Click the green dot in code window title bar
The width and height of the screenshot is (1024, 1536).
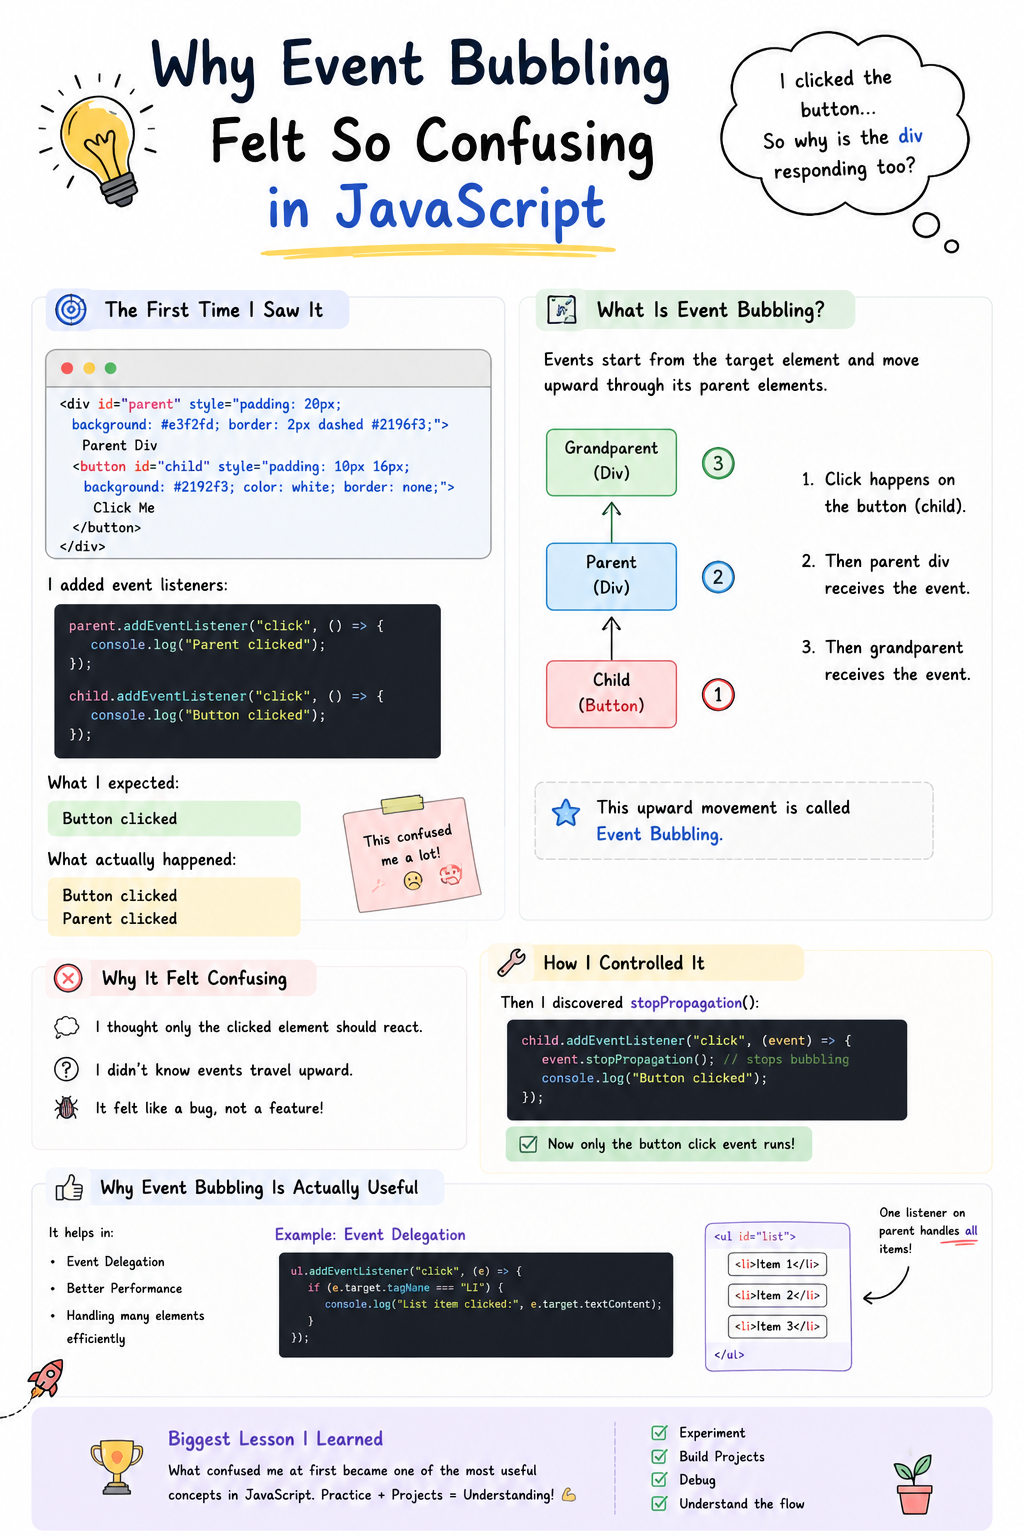pos(111,368)
